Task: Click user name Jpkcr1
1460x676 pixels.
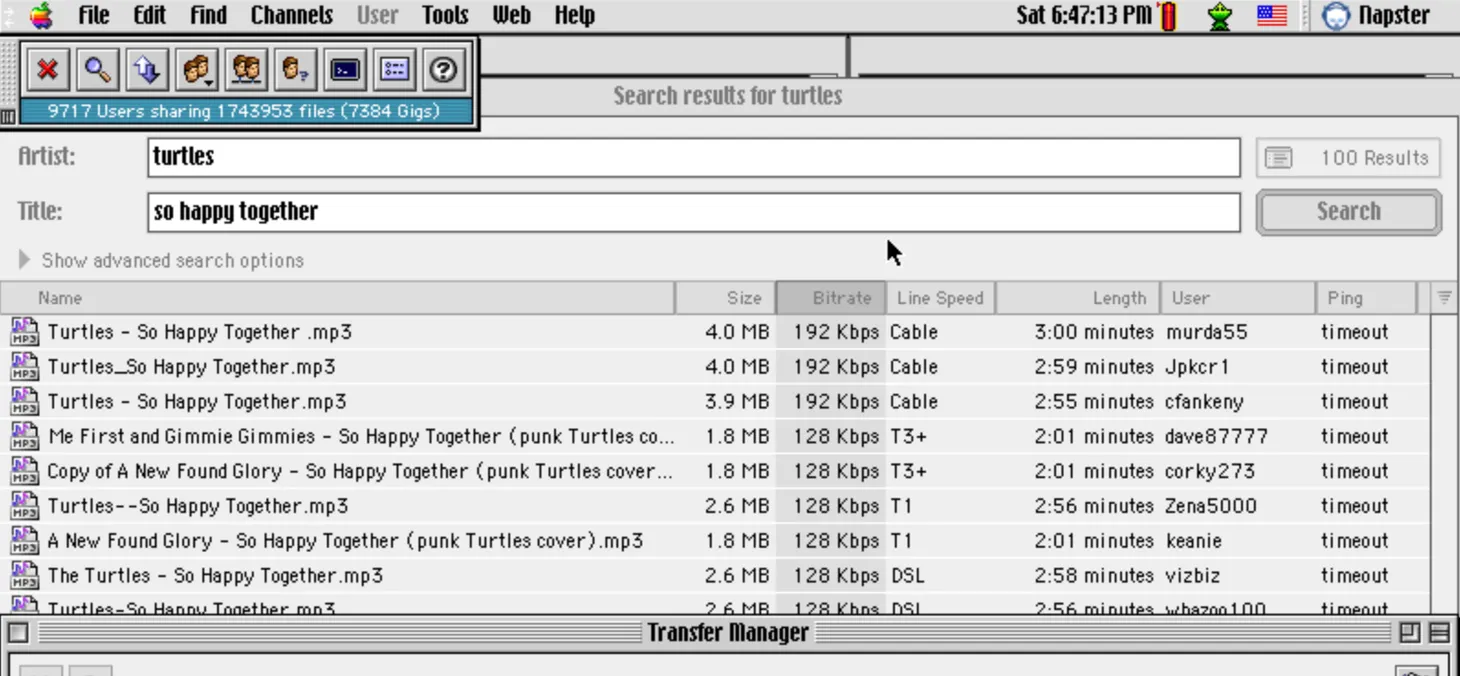Action: 1197,367
